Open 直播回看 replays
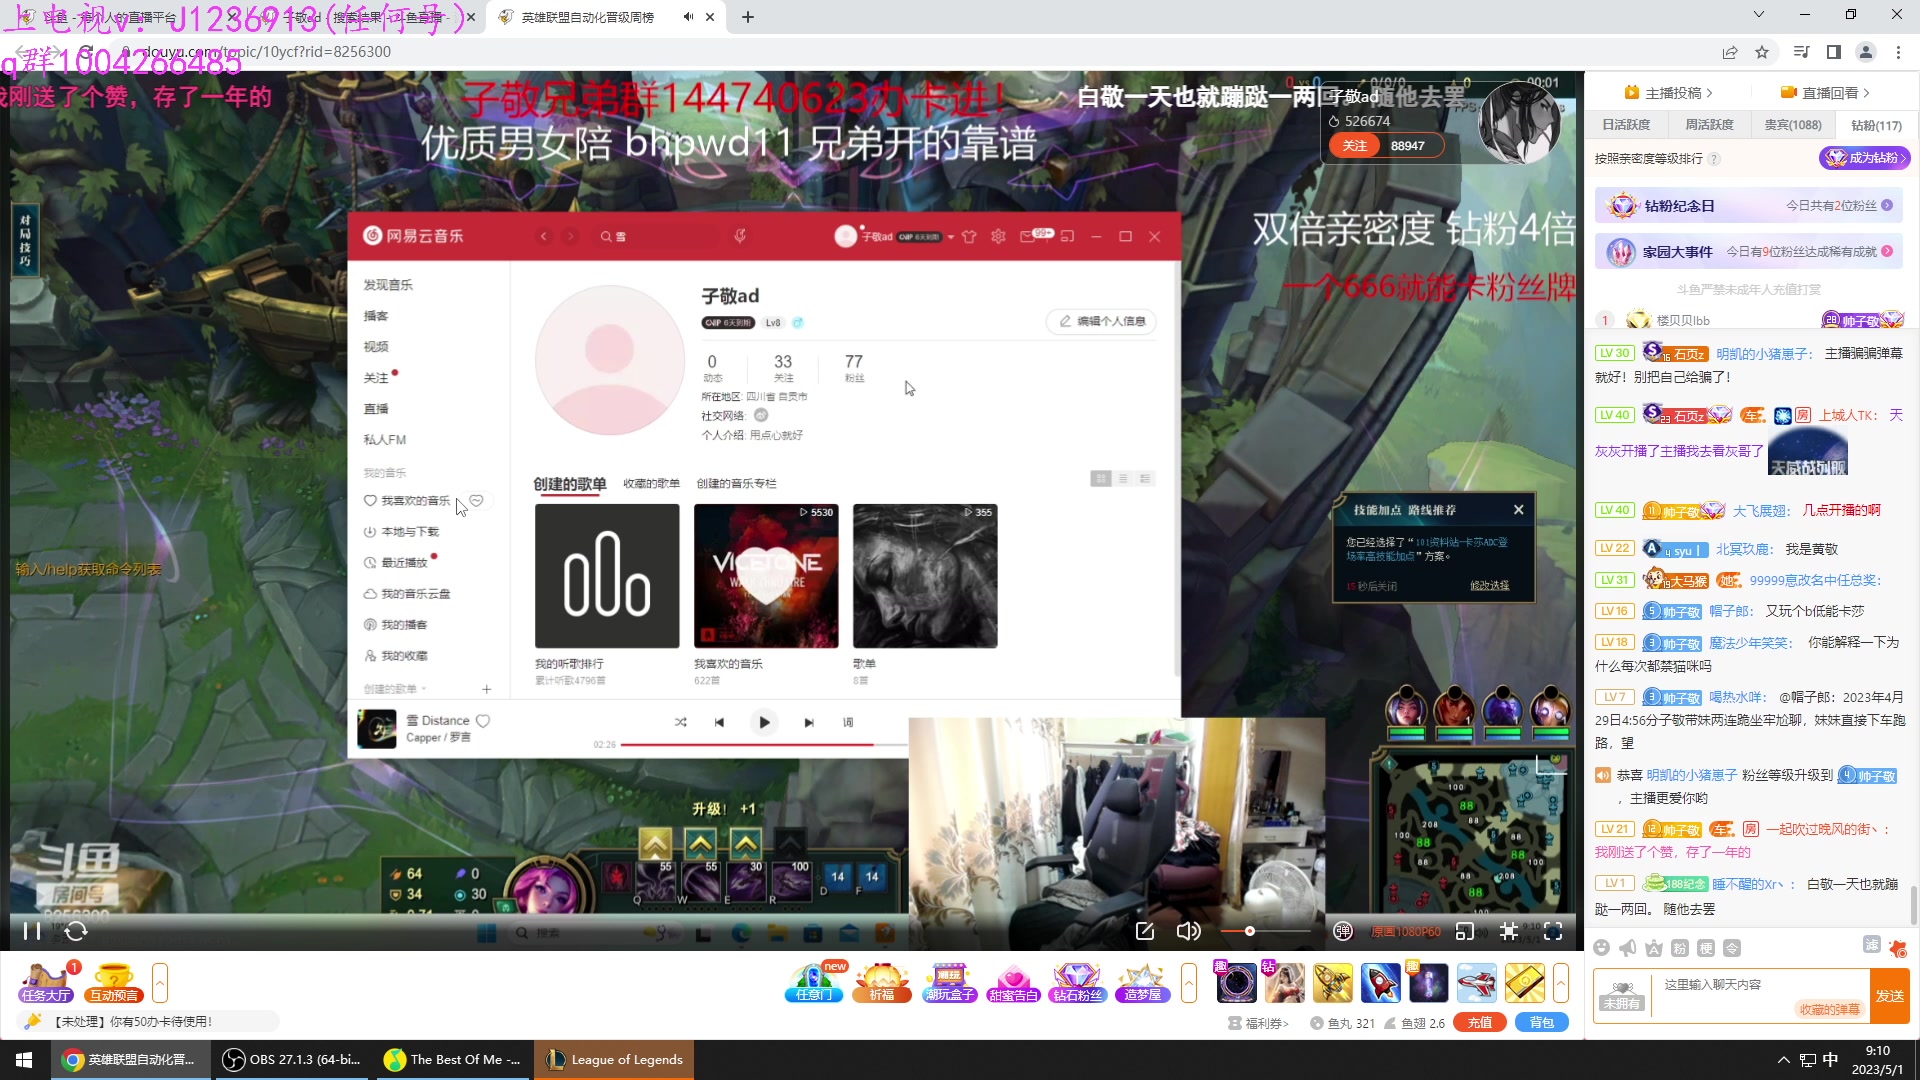The height and width of the screenshot is (1080, 1920). pyautogui.click(x=1825, y=93)
